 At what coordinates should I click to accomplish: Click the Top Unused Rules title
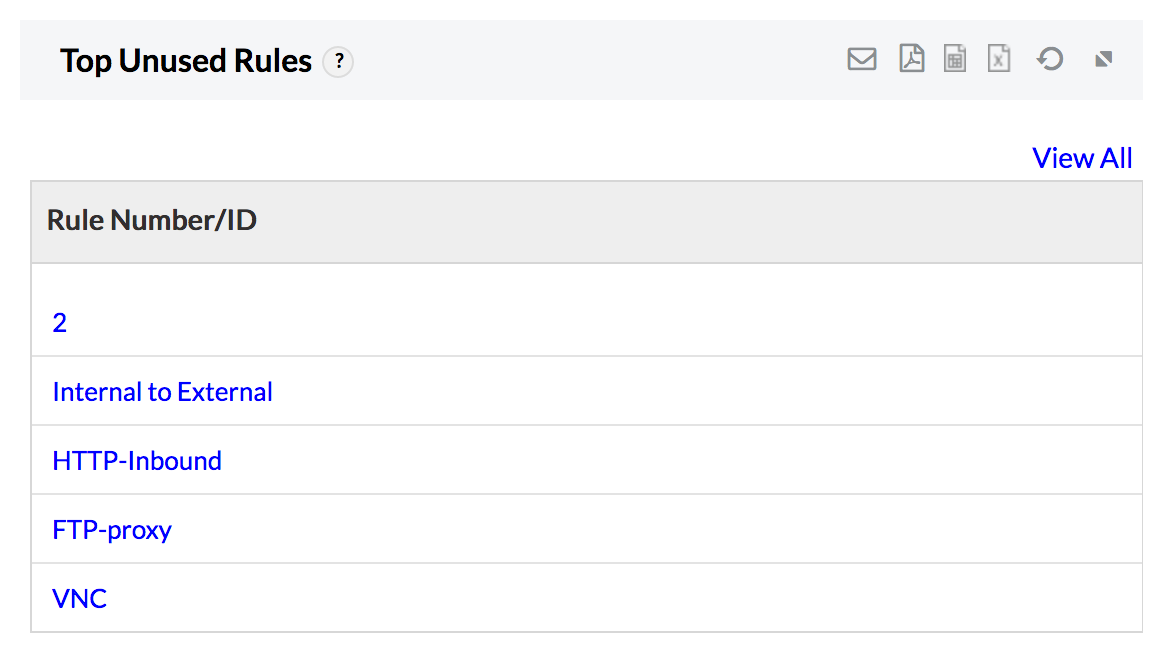pos(186,61)
